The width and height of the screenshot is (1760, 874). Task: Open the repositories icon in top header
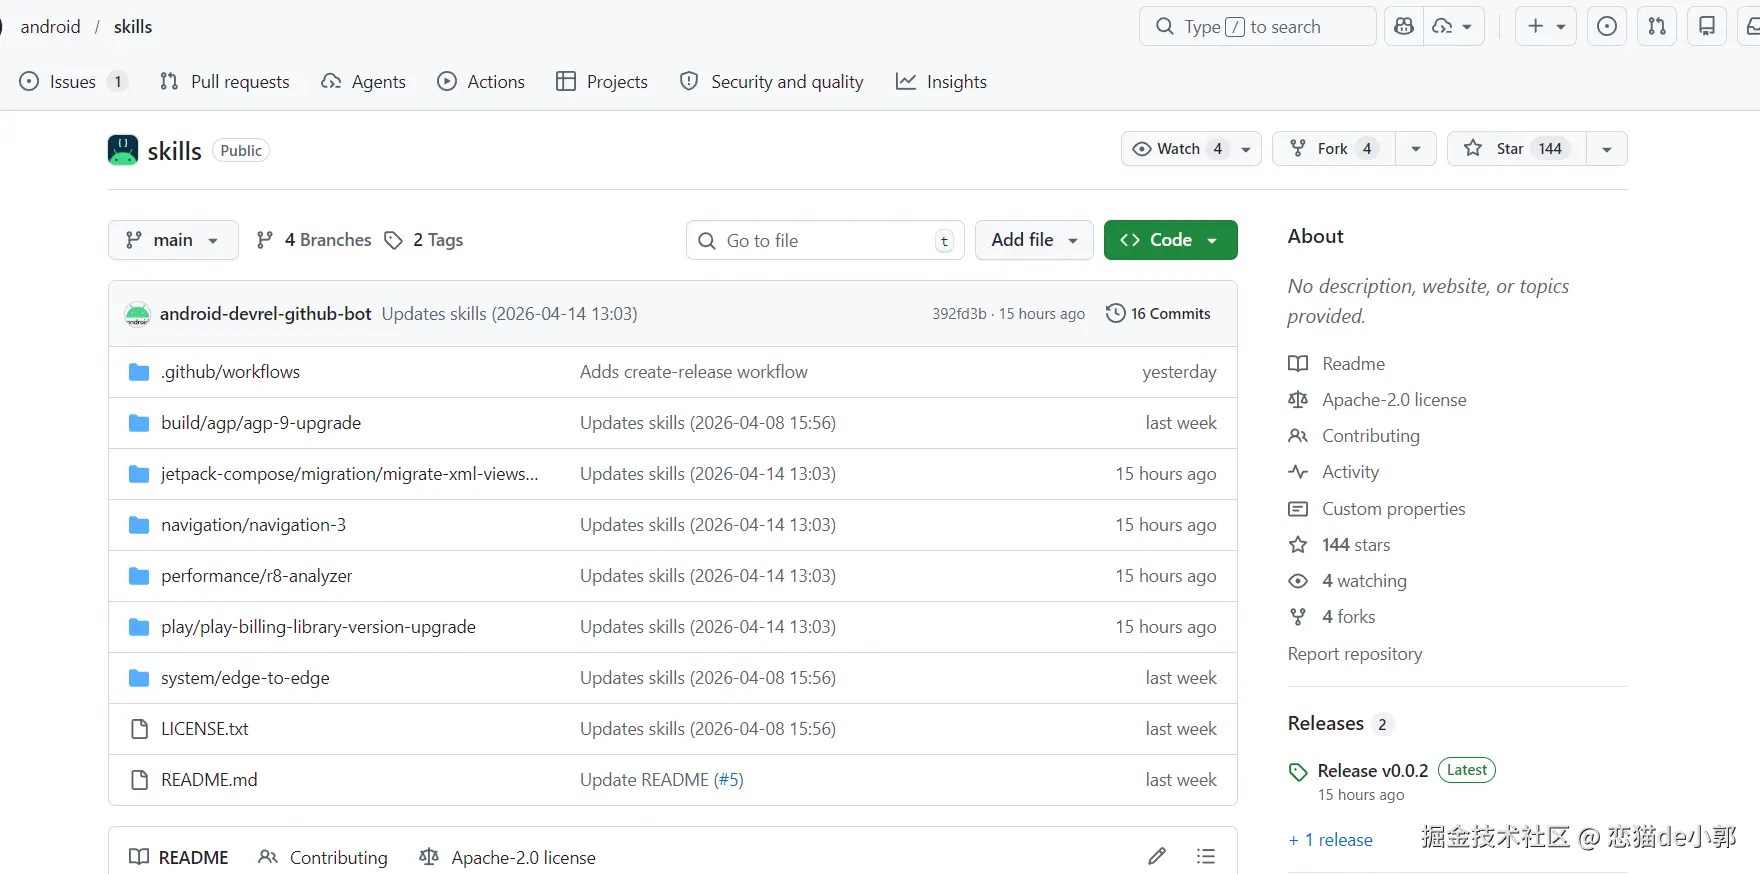coord(1707,27)
